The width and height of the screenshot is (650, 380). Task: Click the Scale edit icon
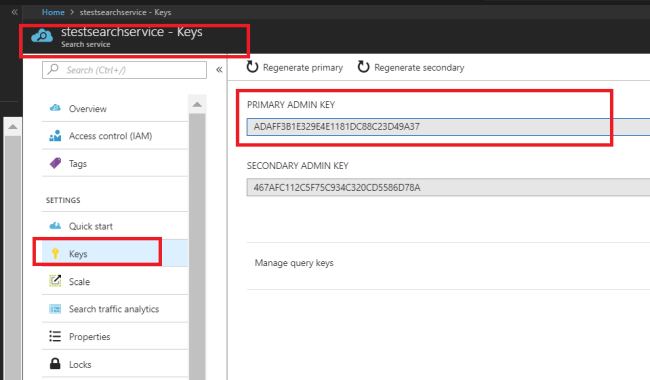coord(55,281)
